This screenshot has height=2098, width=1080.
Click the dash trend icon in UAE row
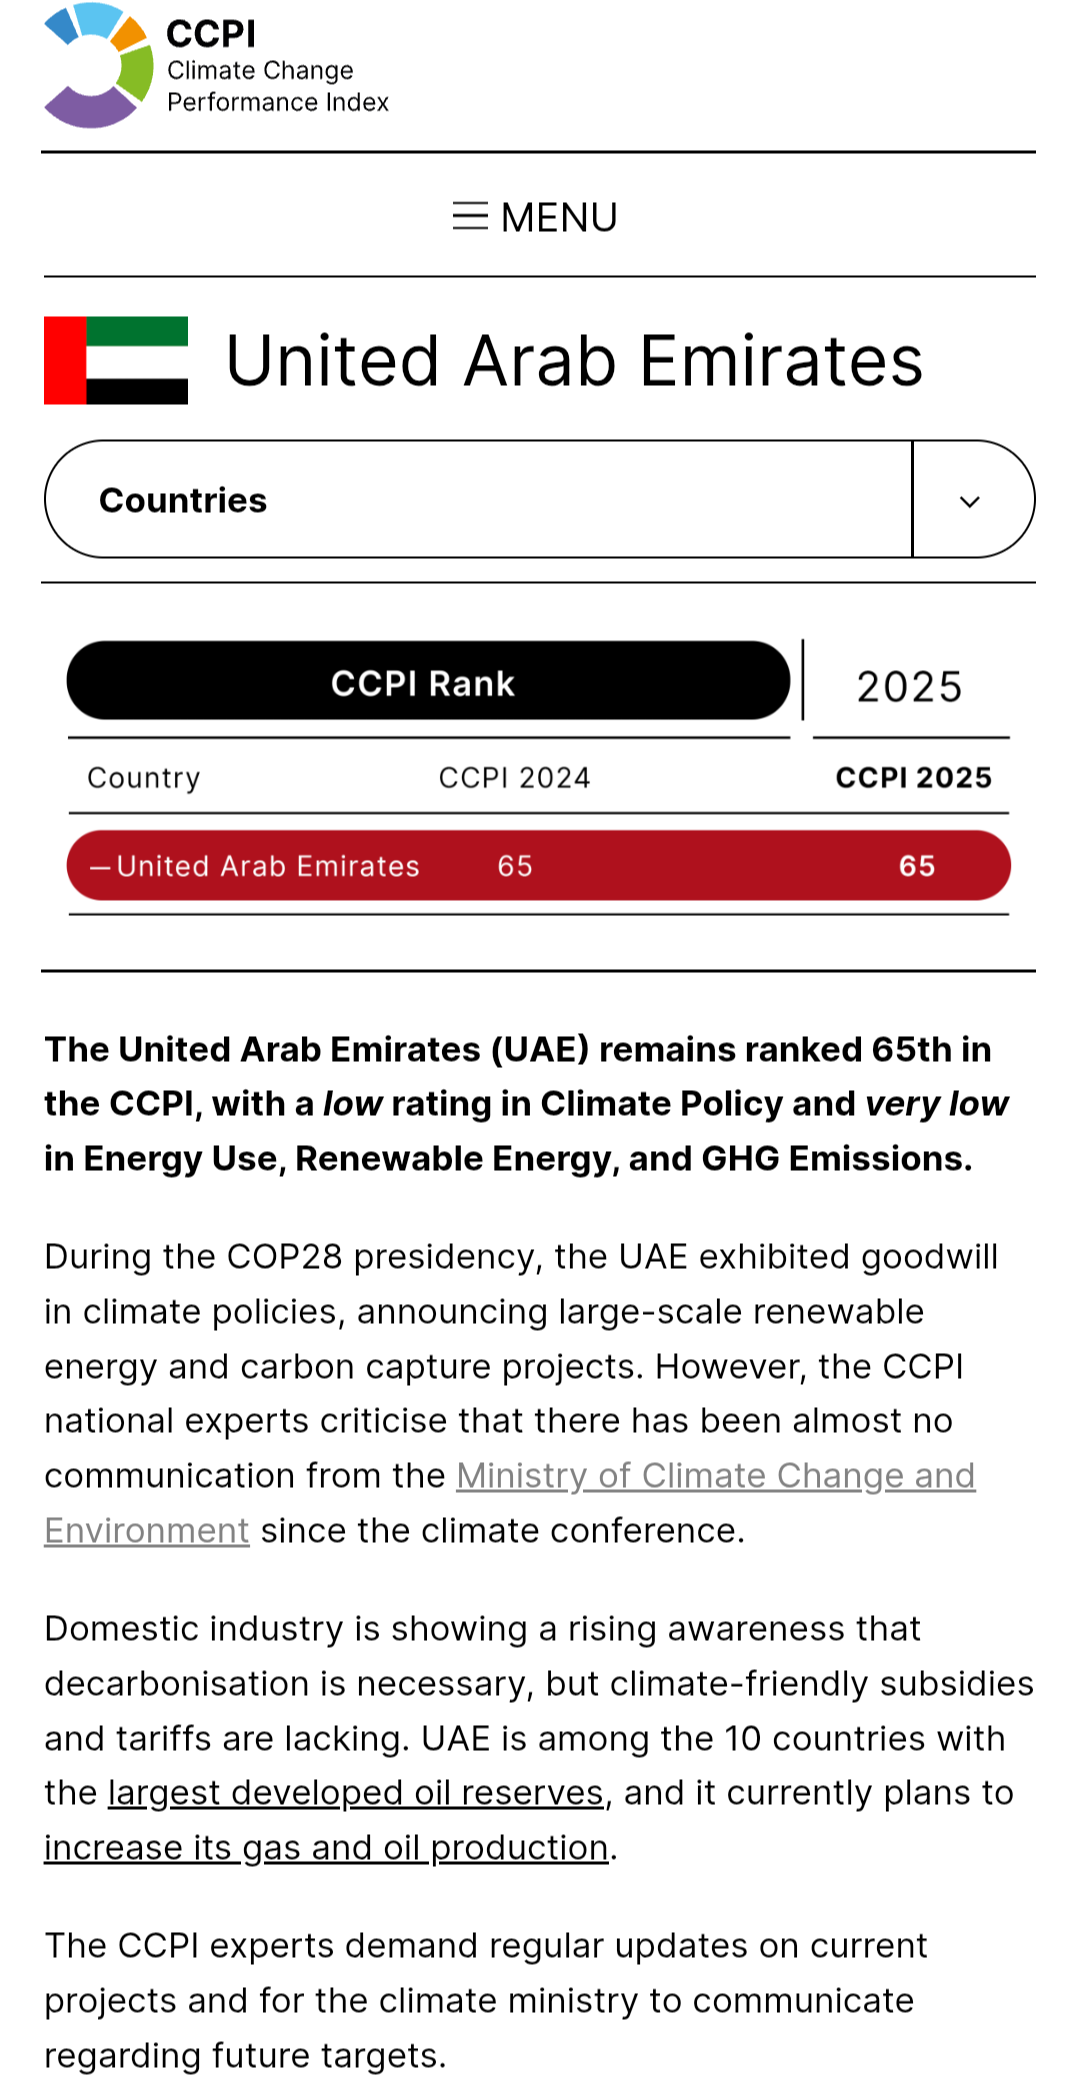100,868
